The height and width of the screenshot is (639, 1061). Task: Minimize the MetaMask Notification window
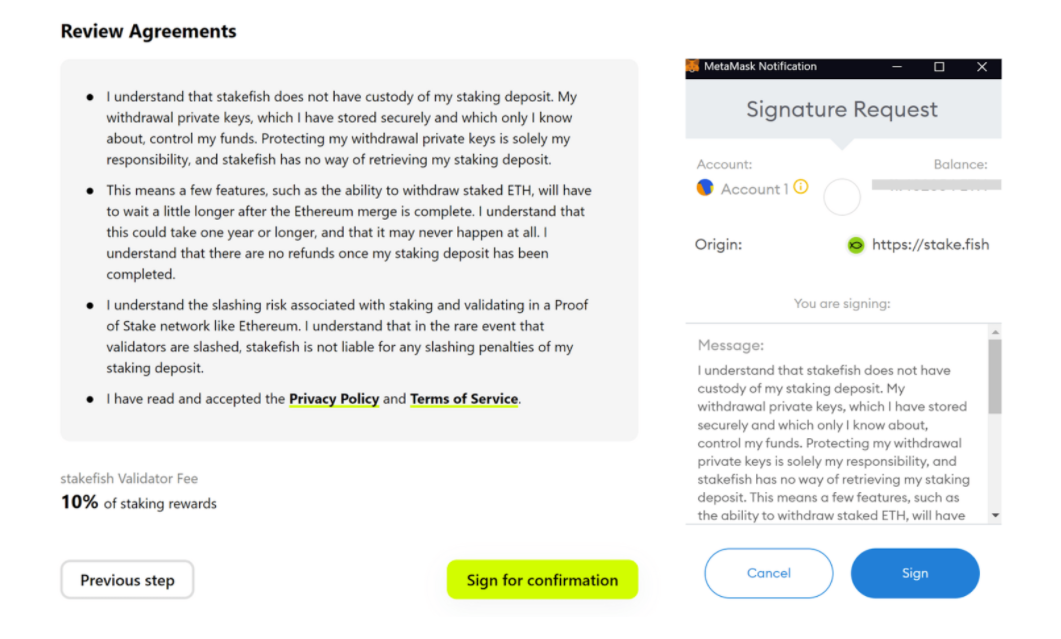[896, 67]
